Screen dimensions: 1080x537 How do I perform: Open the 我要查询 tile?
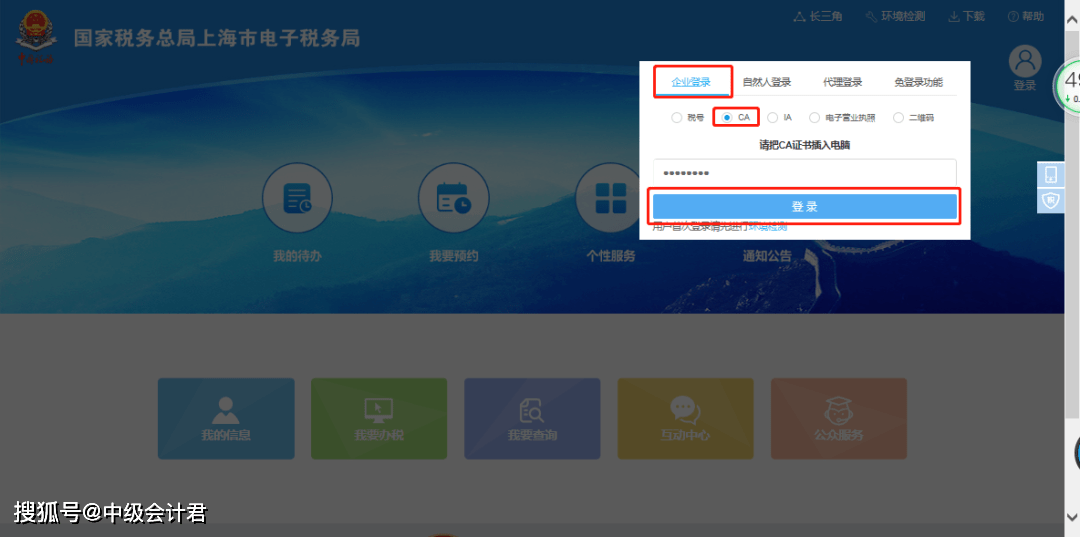532,418
